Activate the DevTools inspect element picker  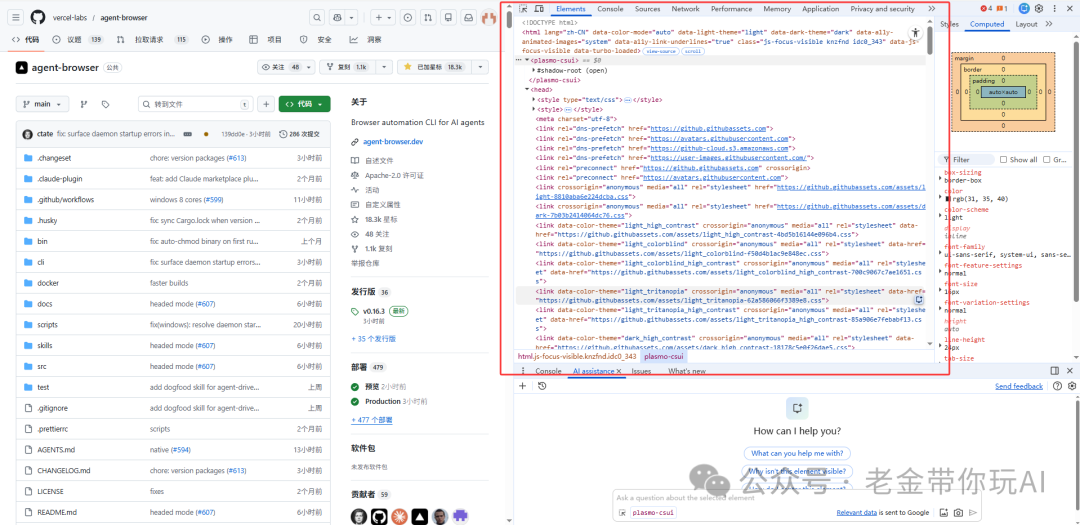[524, 9]
